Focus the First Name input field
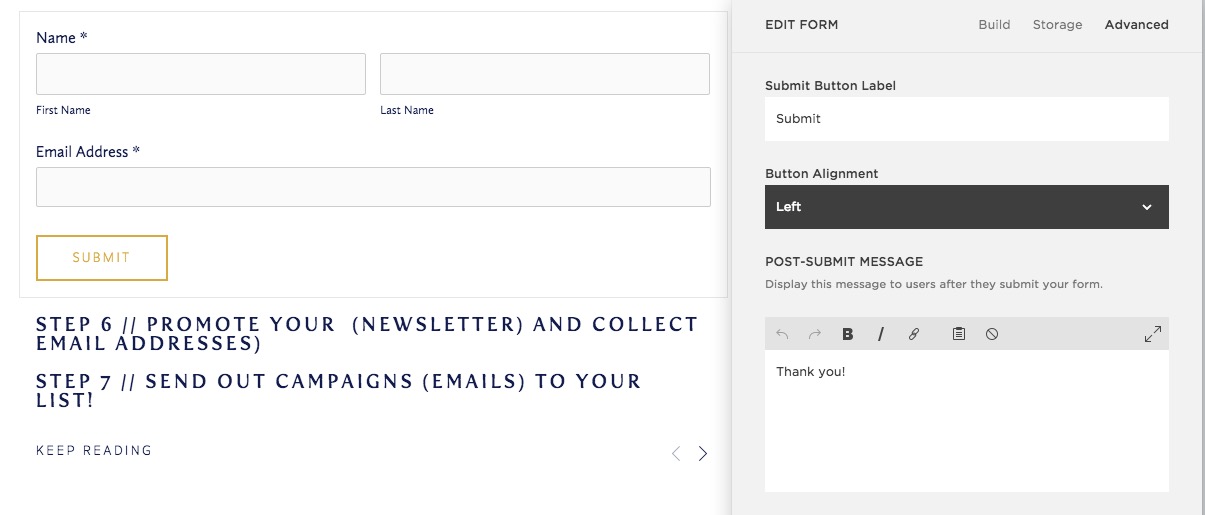Image resolution: width=1205 pixels, height=515 pixels. (201, 74)
